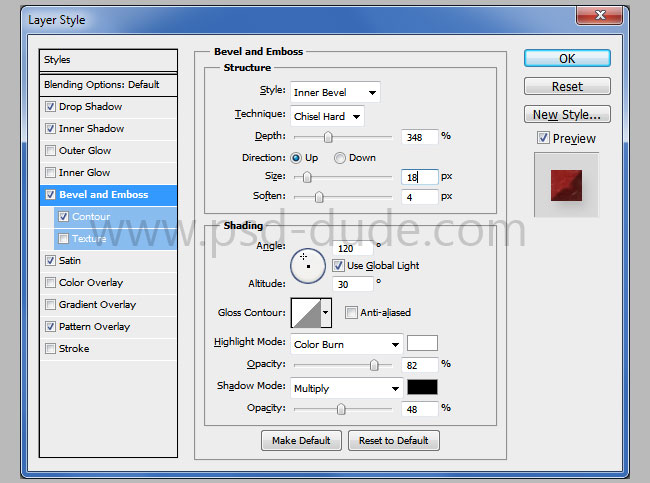
Task: Enable the Texture sub-effect checkbox
Action: tap(63, 238)
